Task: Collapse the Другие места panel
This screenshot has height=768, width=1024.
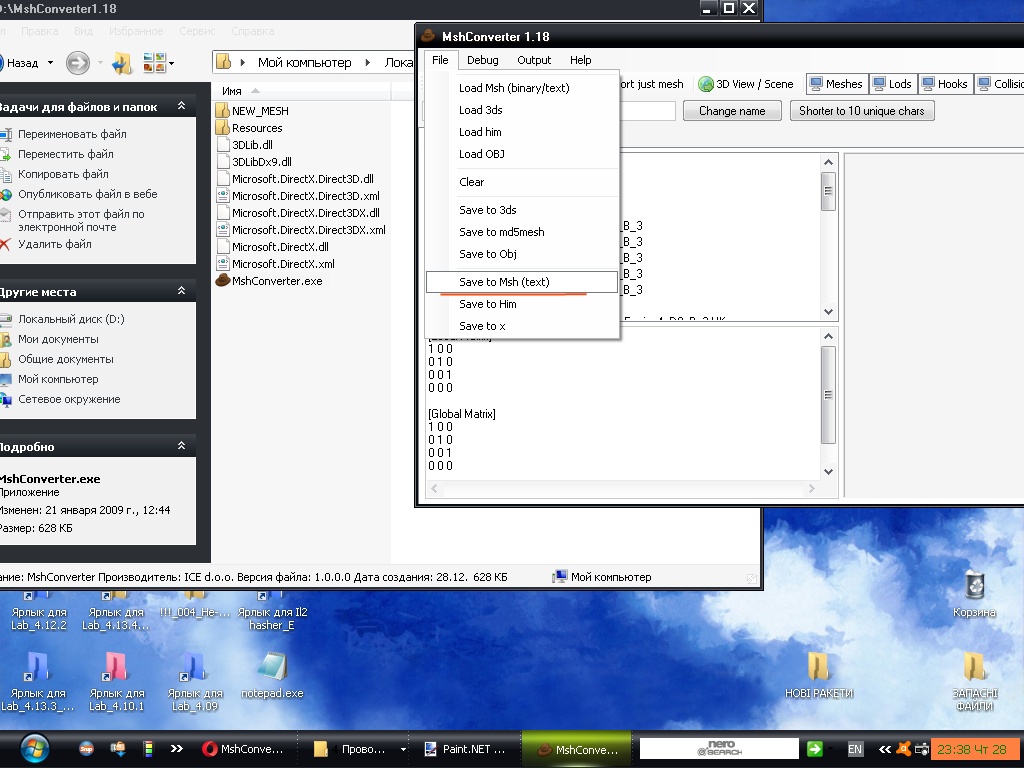Action: (181, 291)
